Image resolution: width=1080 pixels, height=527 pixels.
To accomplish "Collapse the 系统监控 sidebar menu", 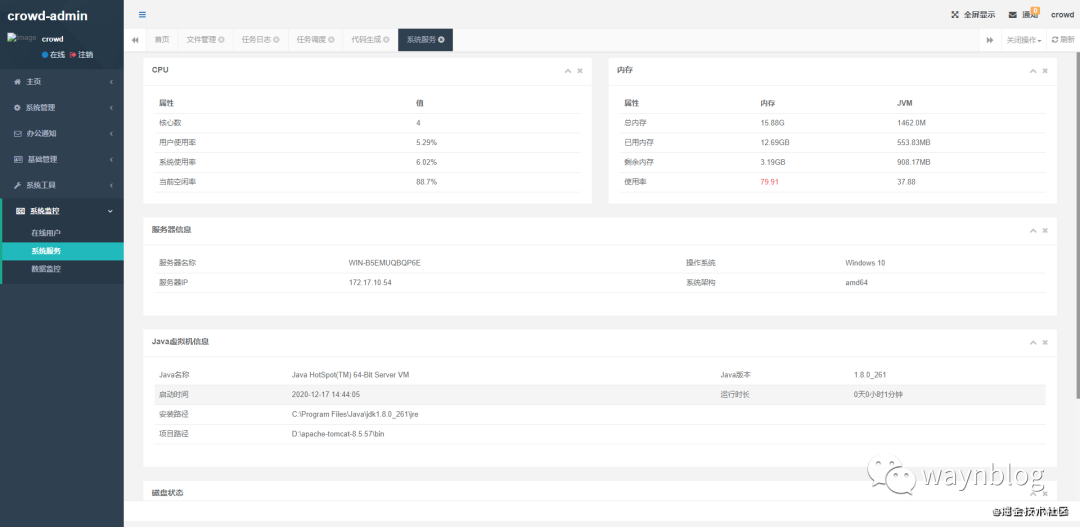I will [x=62, y=211].
